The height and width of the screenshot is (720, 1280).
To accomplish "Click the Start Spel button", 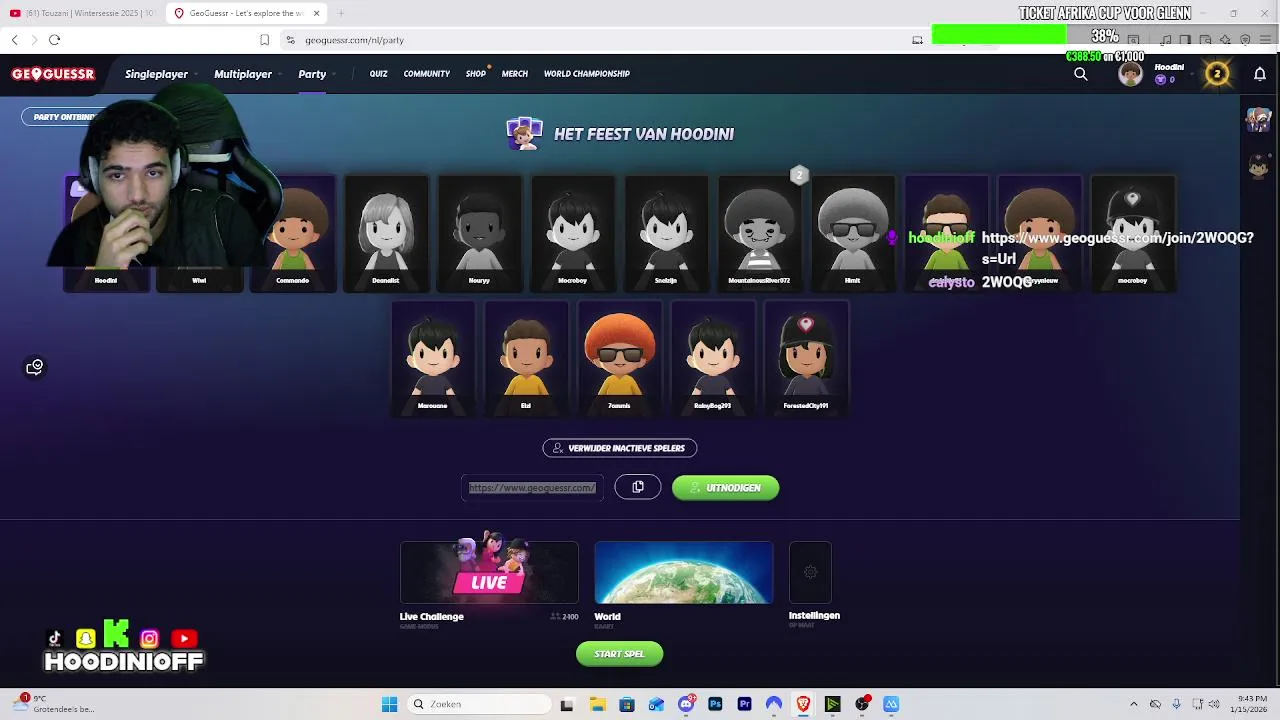I will 620,654.
